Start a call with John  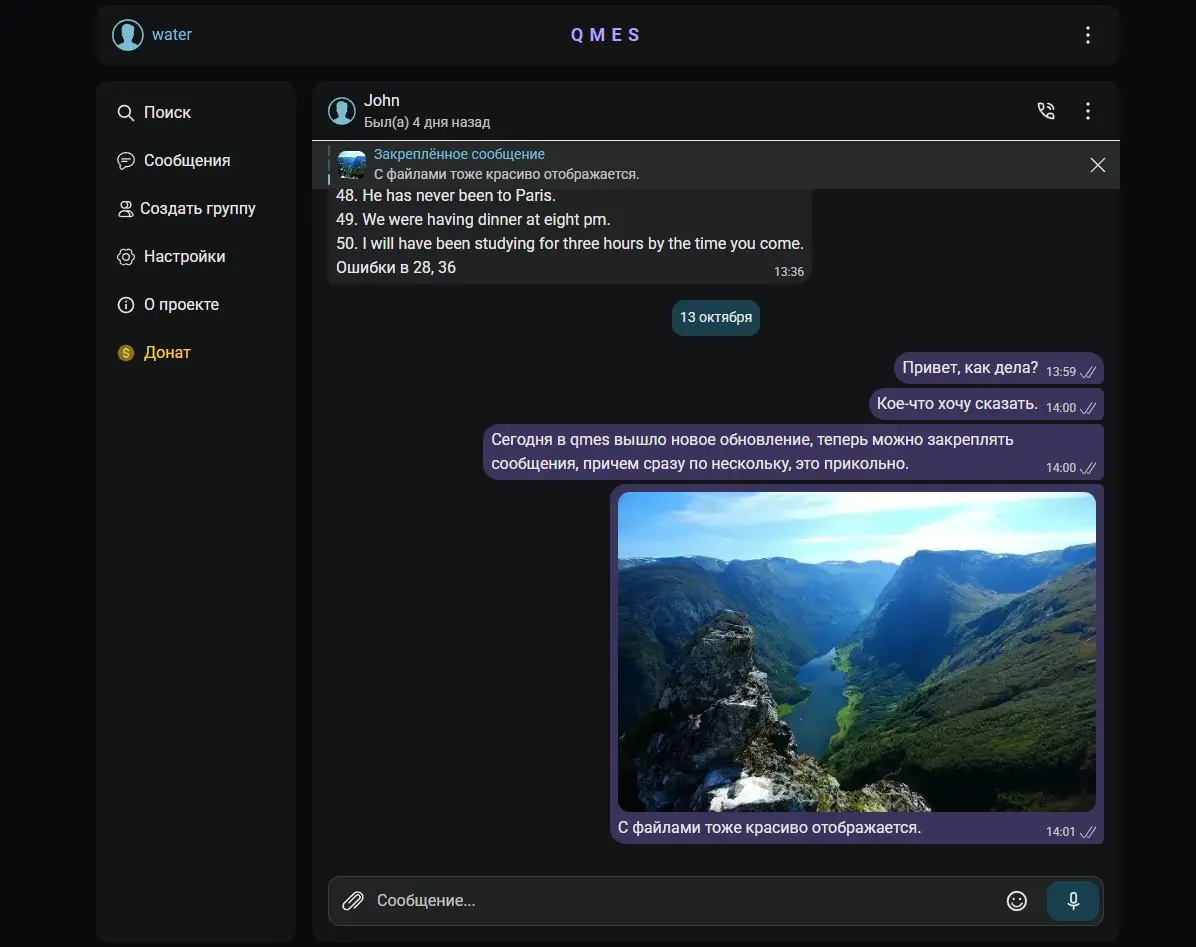(1046, 111)
